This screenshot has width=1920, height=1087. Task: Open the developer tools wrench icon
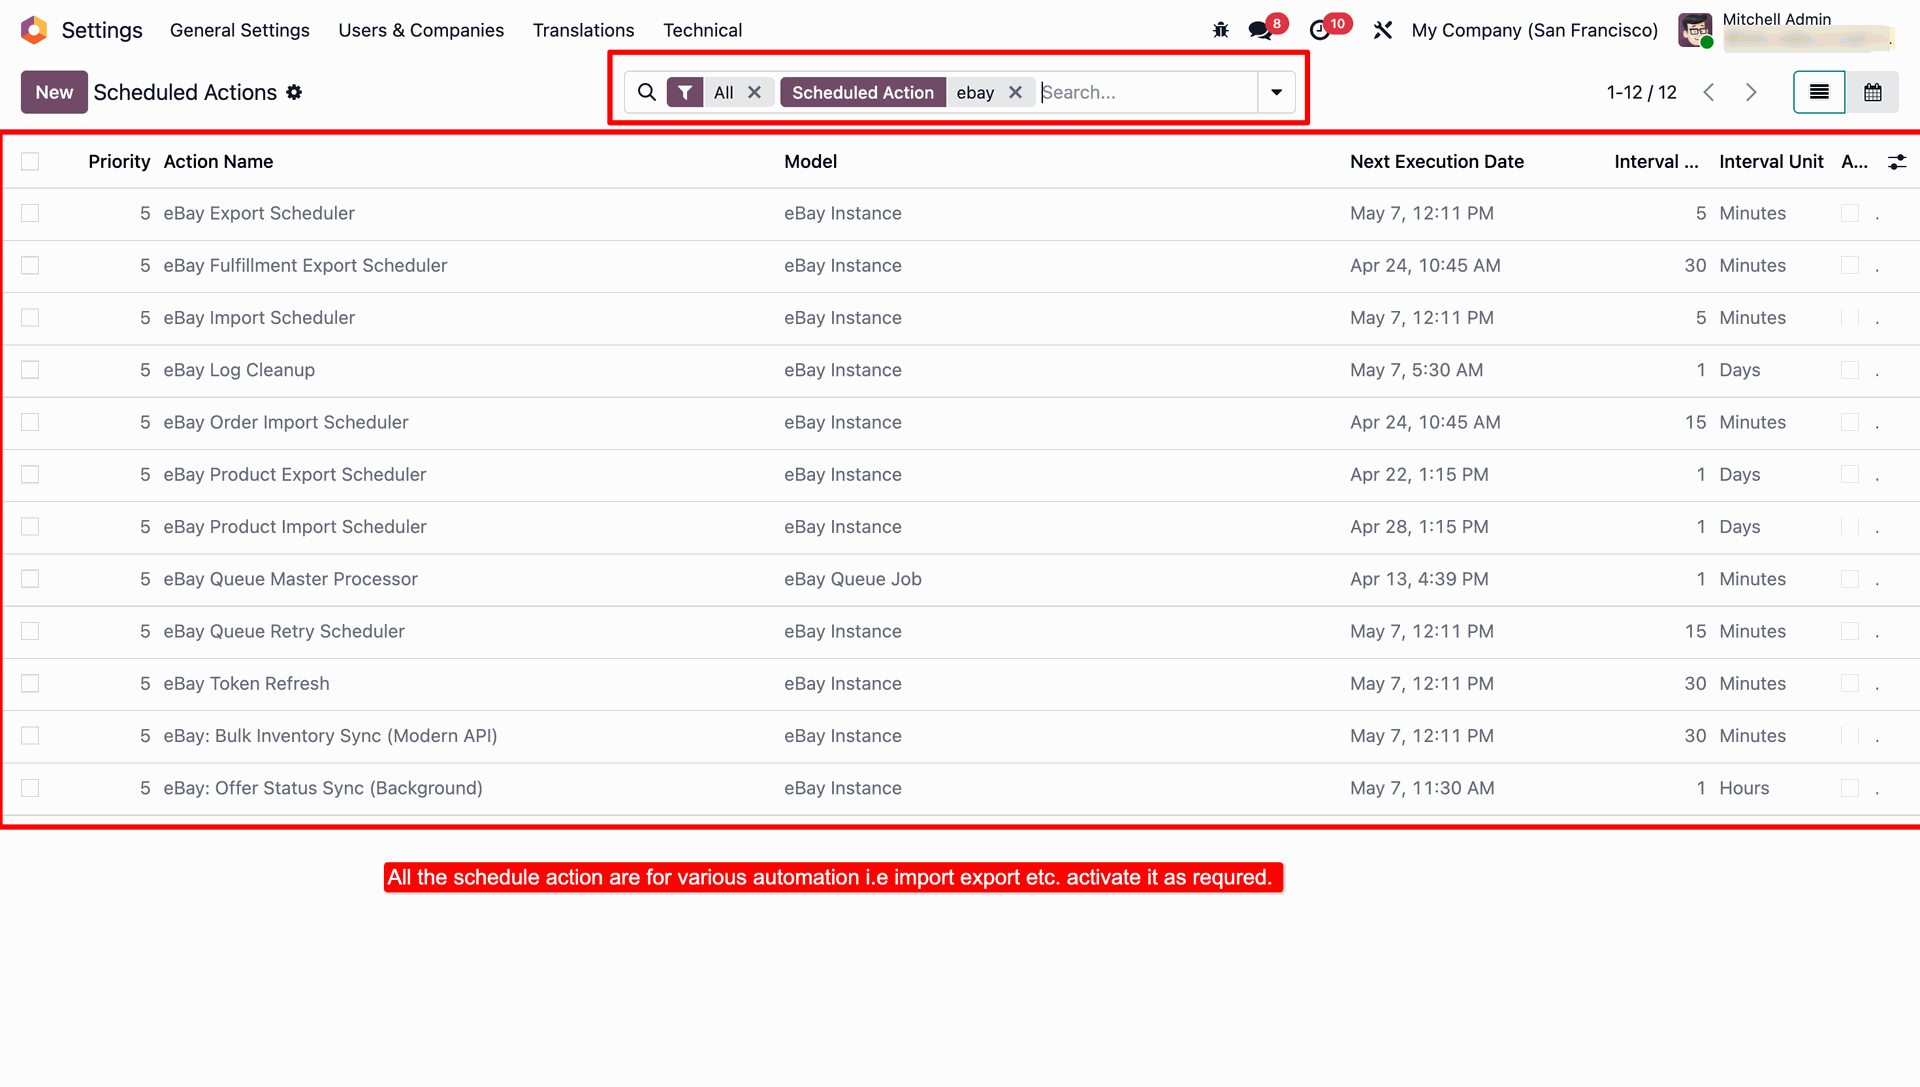[x=1383, y=30]
